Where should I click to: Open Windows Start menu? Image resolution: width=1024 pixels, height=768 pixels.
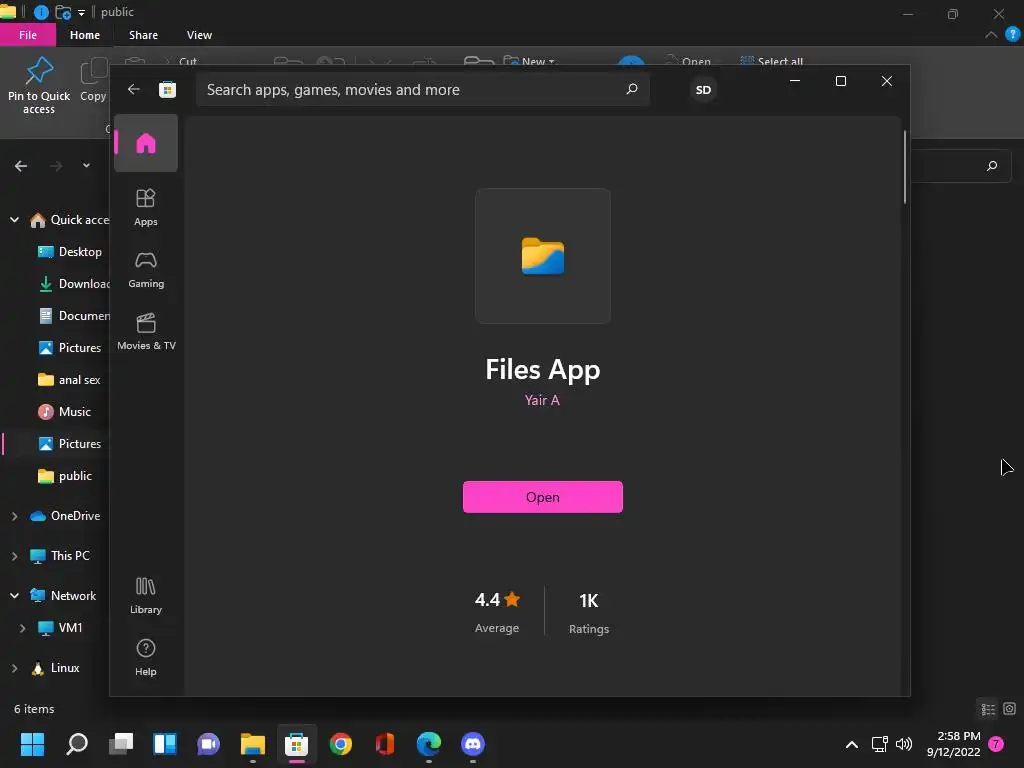[x=32, y=744]
